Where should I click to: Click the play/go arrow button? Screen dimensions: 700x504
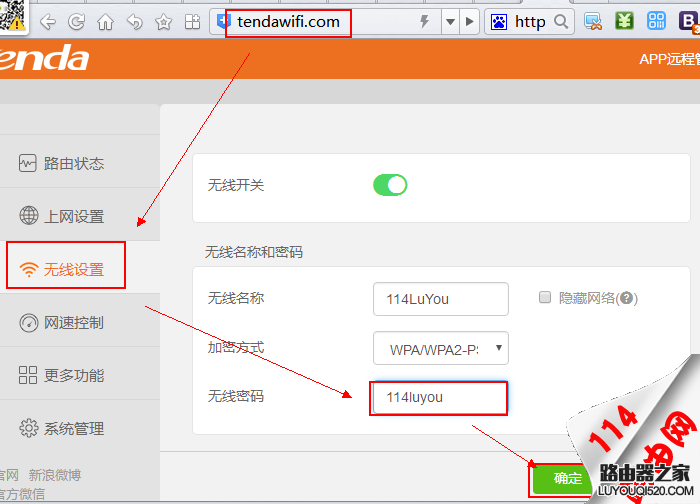click(x=469, y=21)
